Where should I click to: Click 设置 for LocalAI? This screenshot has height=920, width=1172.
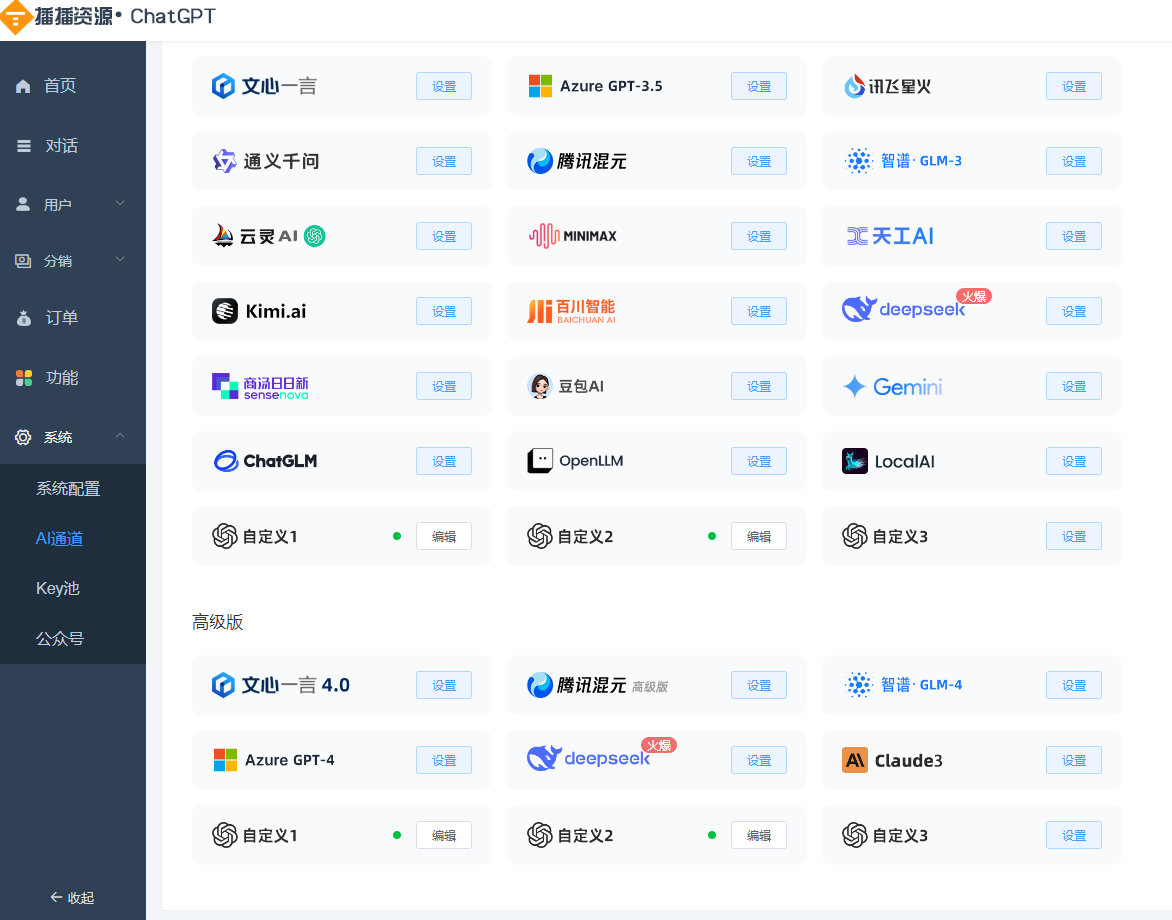(1074, 461)
